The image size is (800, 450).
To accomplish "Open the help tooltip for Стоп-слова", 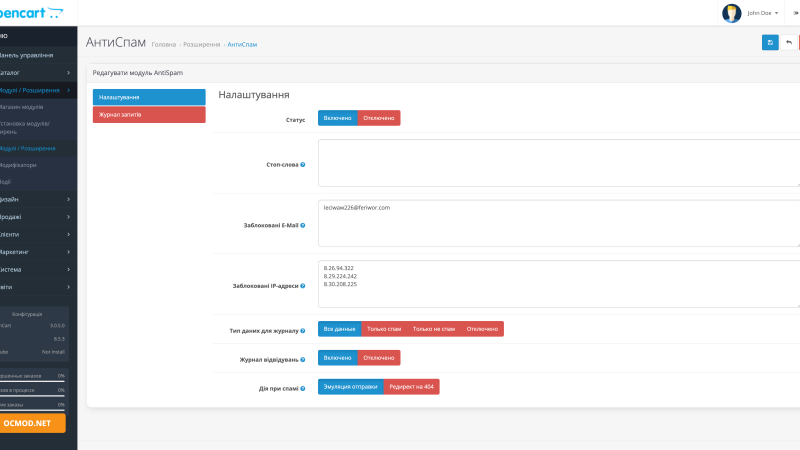I will [x=303, y=165].
